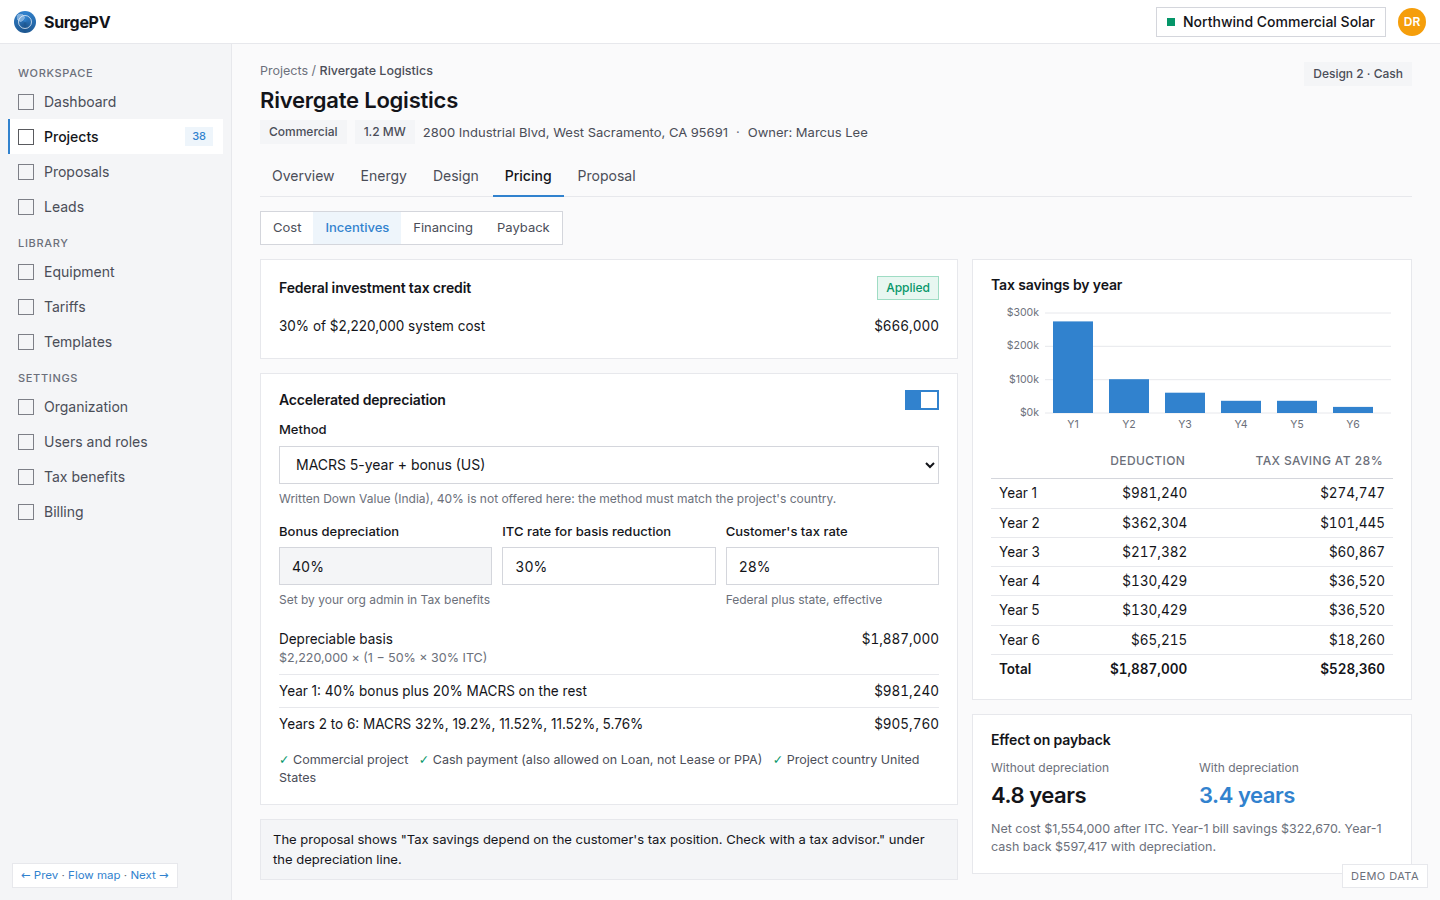
Task: Click the Tax benefits sidebar icon
Action: (26, 477)
